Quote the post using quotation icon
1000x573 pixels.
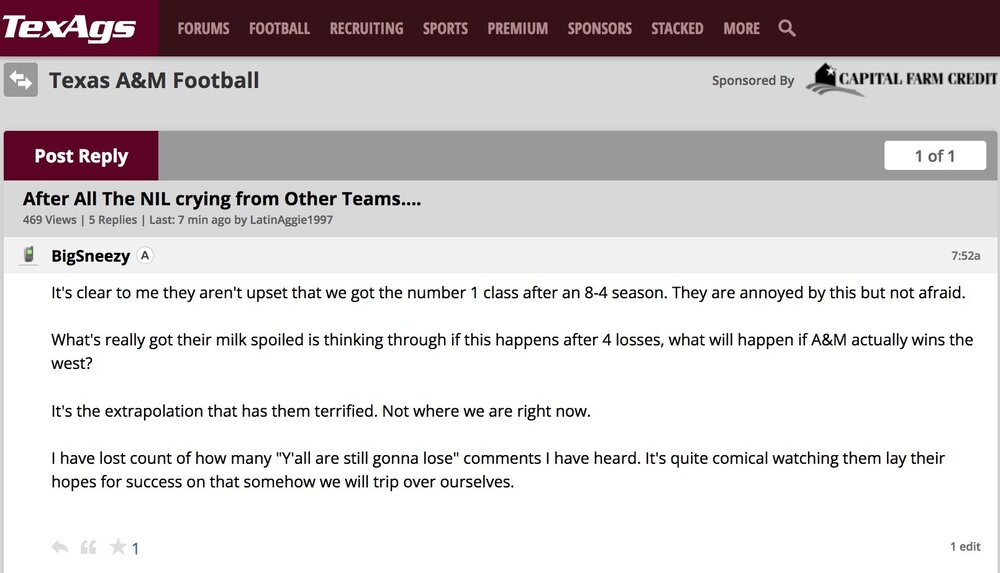tap(88, 547)
